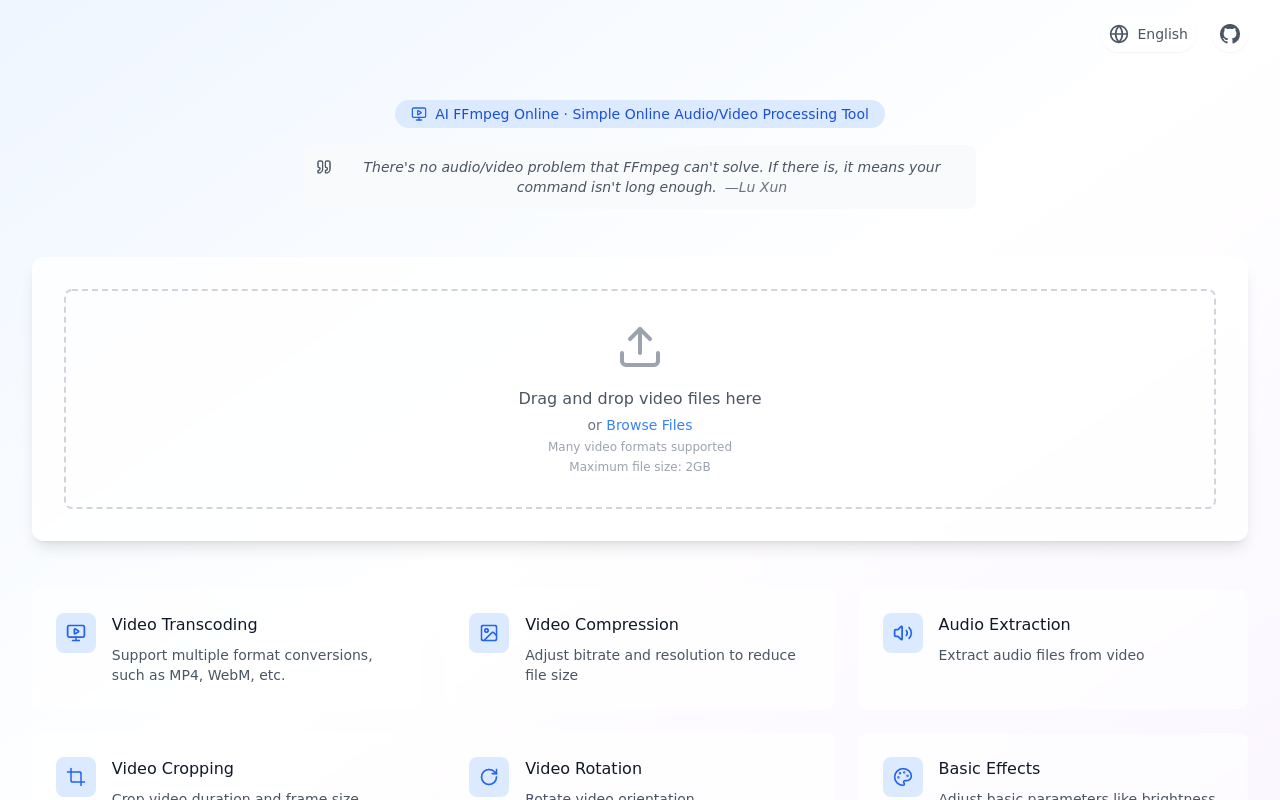The height and width of the screenshot is (800, 1280).
Task: Click the Video Cropping crop icon
Action: coord(76,777)
